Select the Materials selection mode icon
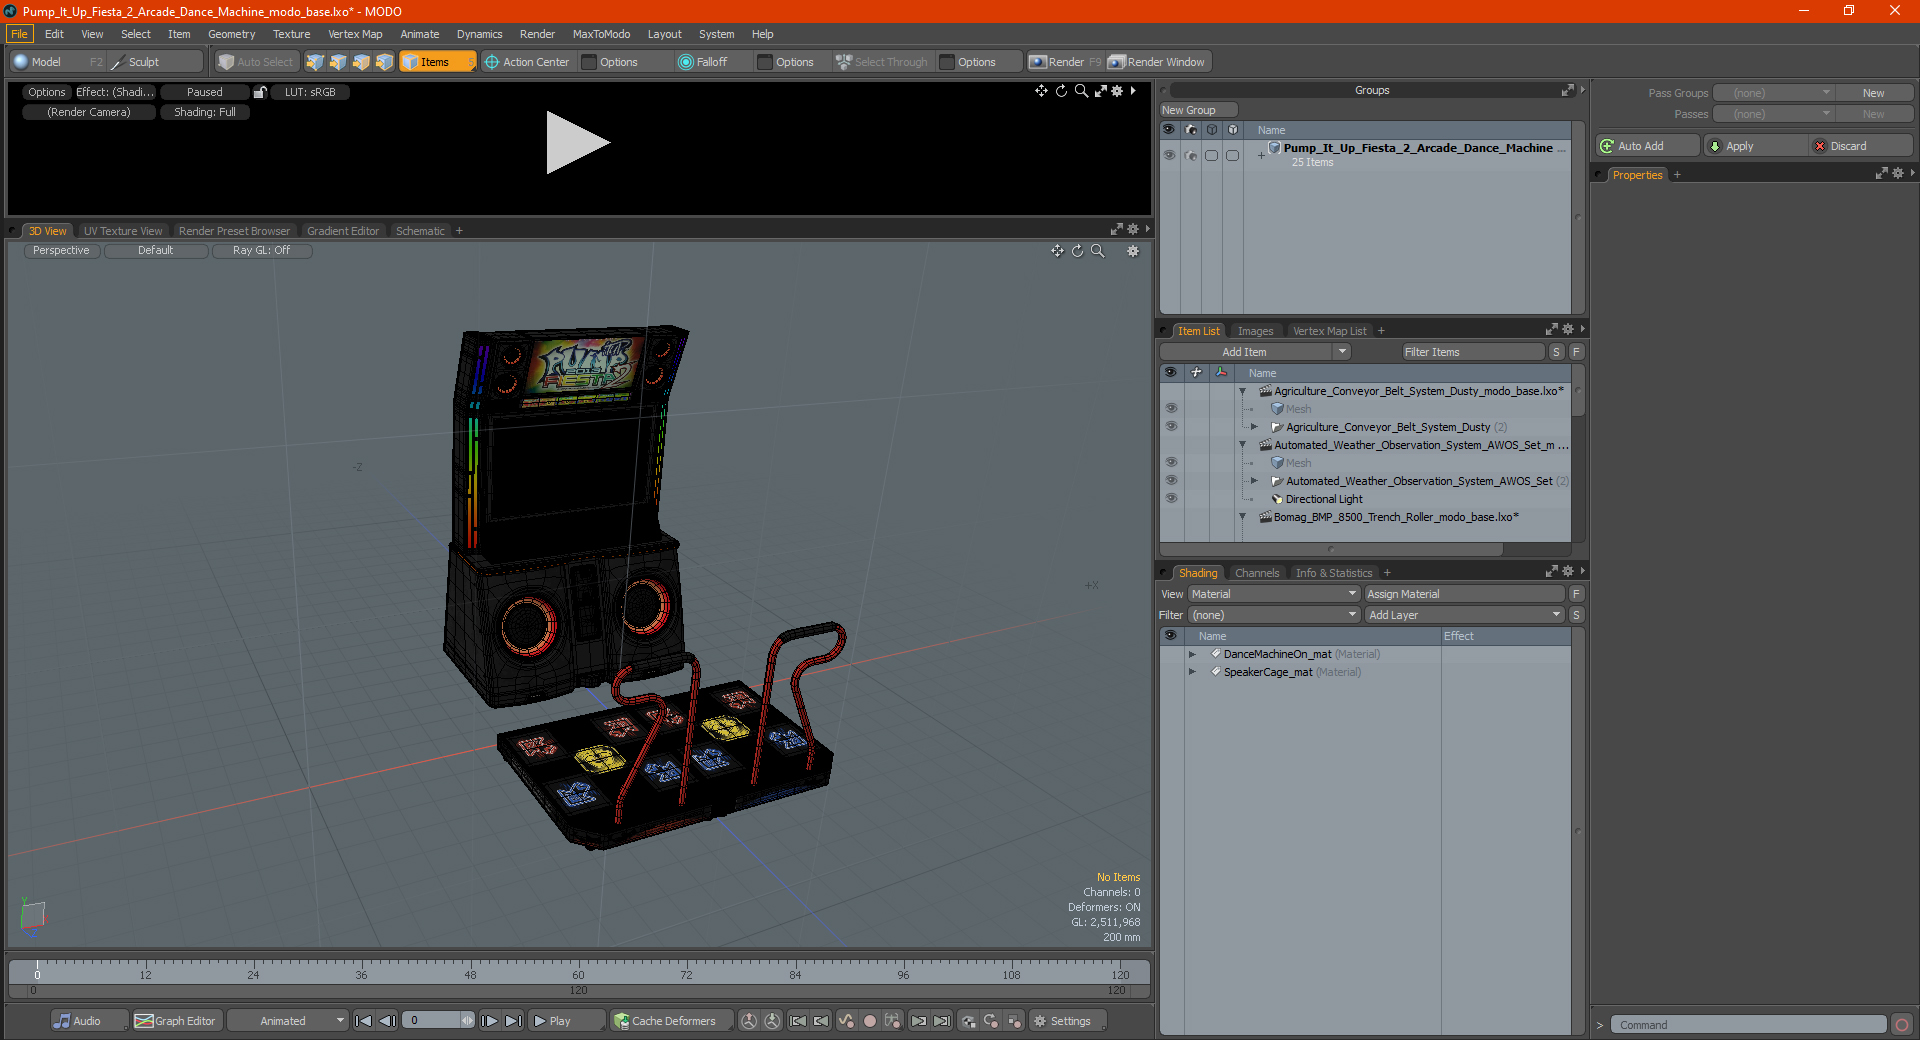1920x1040 pixels. point(384,62)
